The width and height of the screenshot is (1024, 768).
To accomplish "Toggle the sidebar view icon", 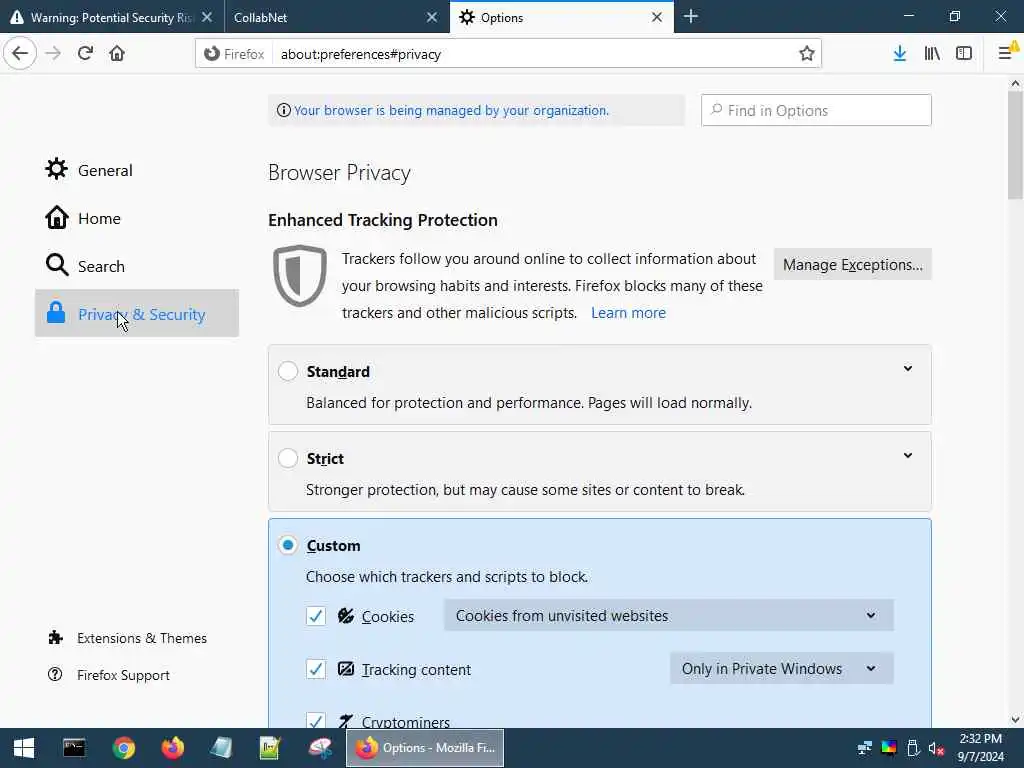I will [964, 54].
